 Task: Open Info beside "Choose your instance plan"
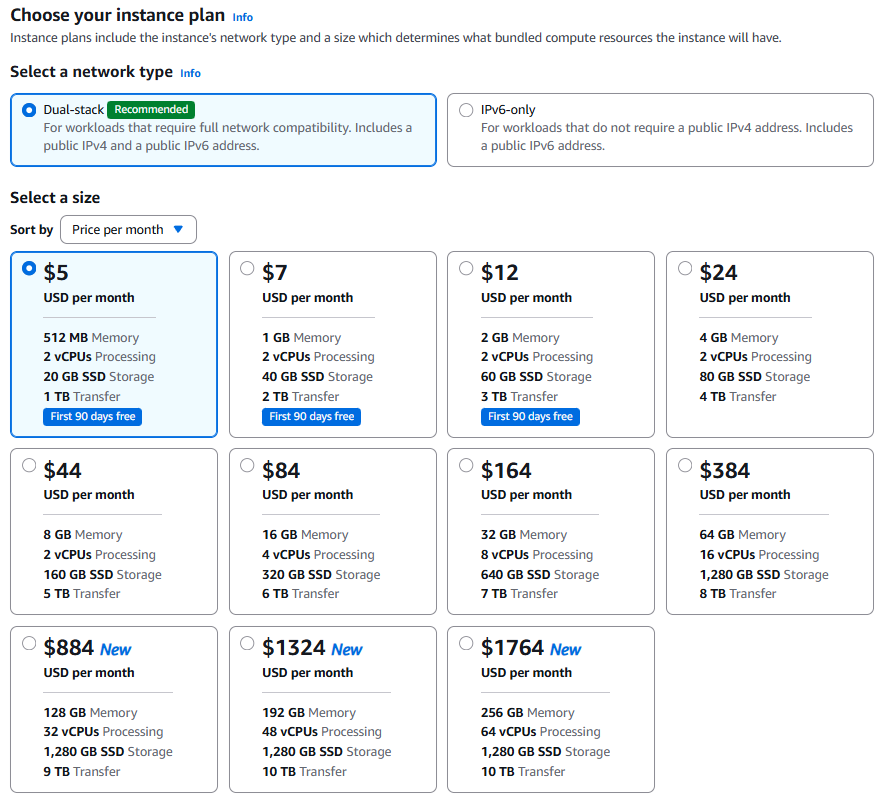click(x=242, y=16)
